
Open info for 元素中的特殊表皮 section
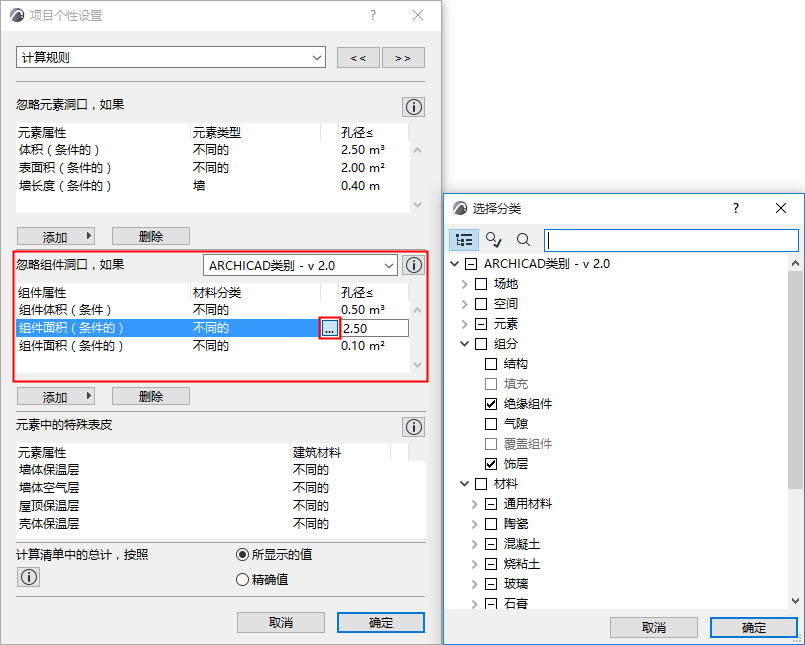[413, 427]
